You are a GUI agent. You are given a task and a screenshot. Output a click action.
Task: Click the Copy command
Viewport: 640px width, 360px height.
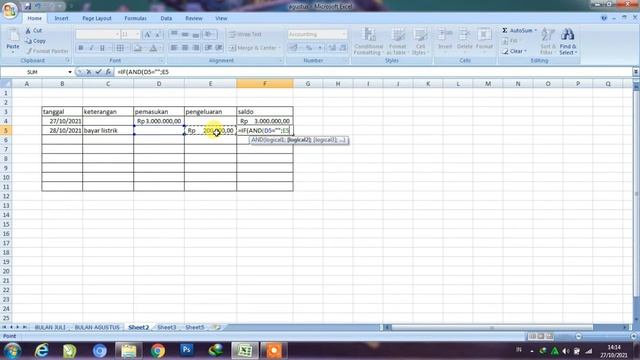36,41
